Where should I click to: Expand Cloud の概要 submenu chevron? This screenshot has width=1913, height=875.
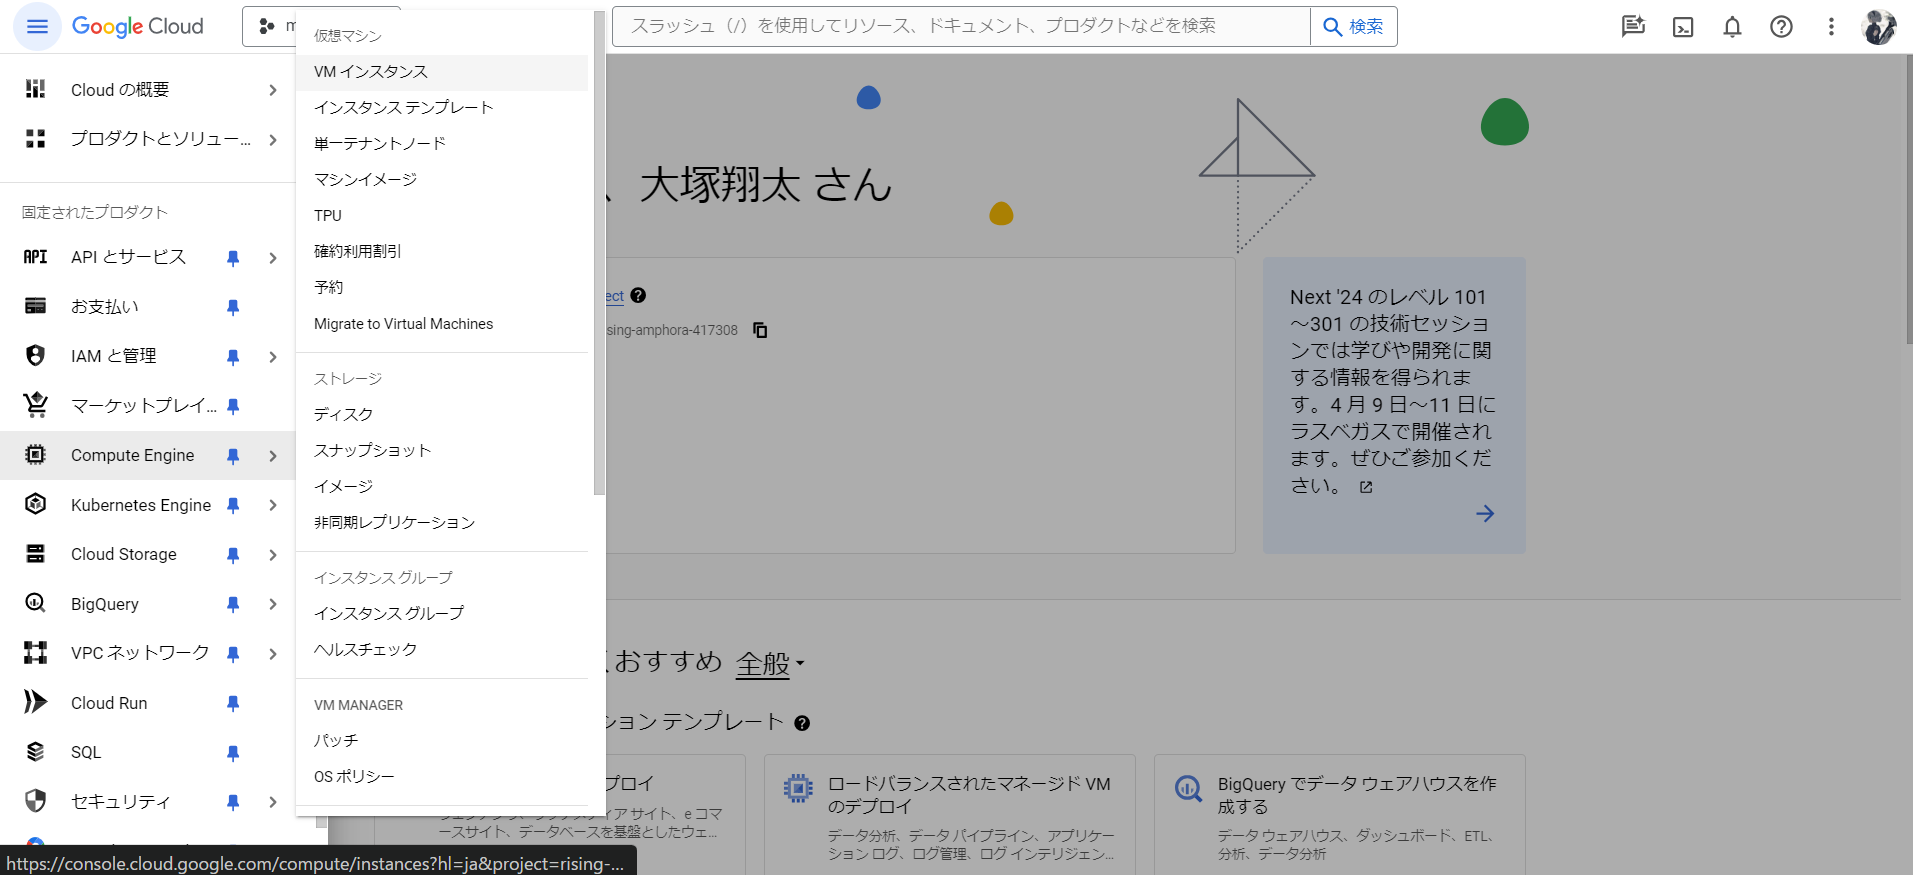point(273,90)
